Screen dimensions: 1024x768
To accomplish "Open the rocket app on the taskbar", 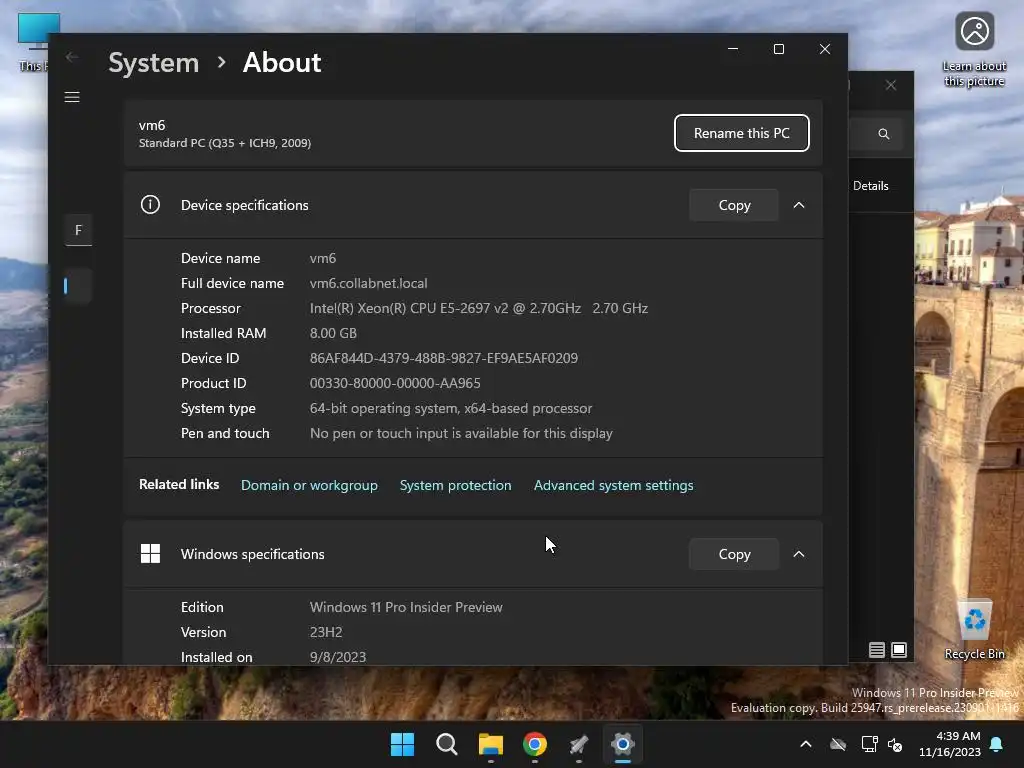I will [579, 744].
